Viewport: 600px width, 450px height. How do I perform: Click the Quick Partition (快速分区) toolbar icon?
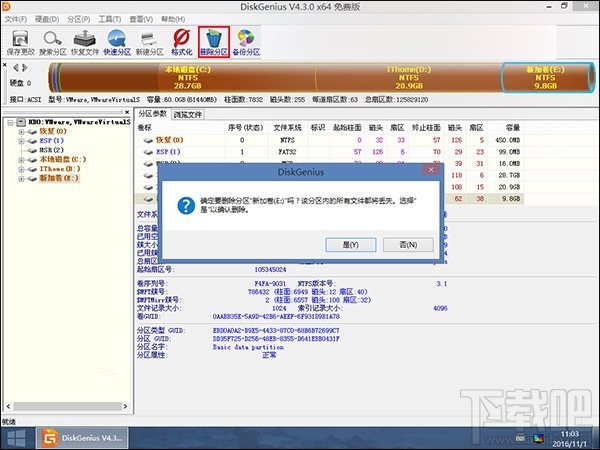click(x=117, y=42)
